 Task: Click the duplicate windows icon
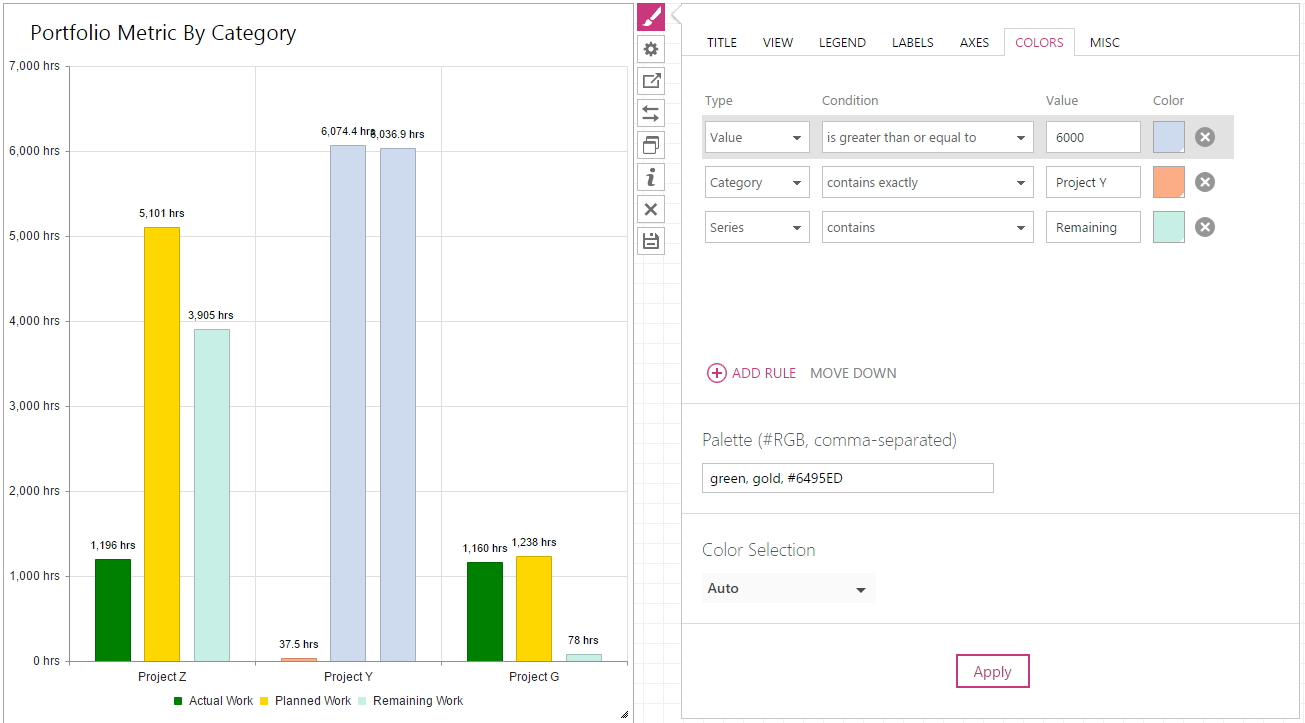(x=651, y=145)
